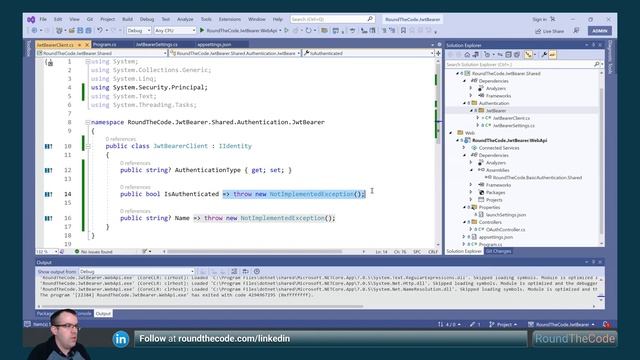640x360 pixels.
Task: Open the Any CPU platform dropdown
Action: point(175,31)
